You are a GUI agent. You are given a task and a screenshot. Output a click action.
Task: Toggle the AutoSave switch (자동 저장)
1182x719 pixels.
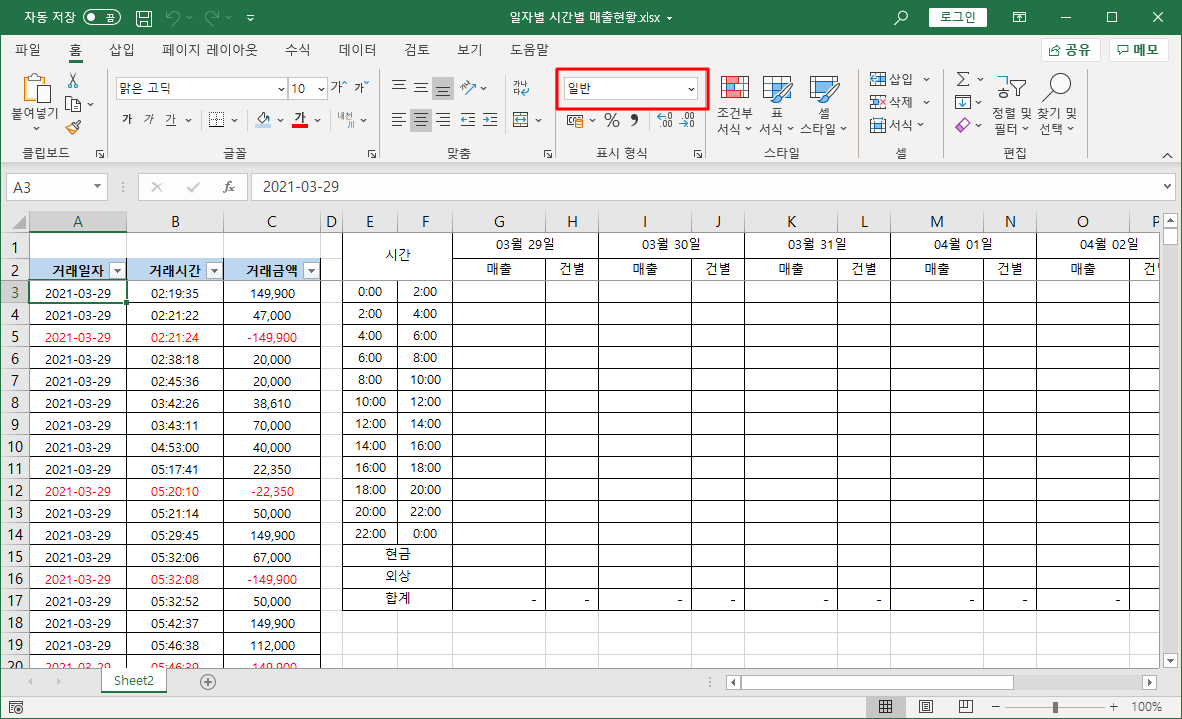[x=101, y=17]
